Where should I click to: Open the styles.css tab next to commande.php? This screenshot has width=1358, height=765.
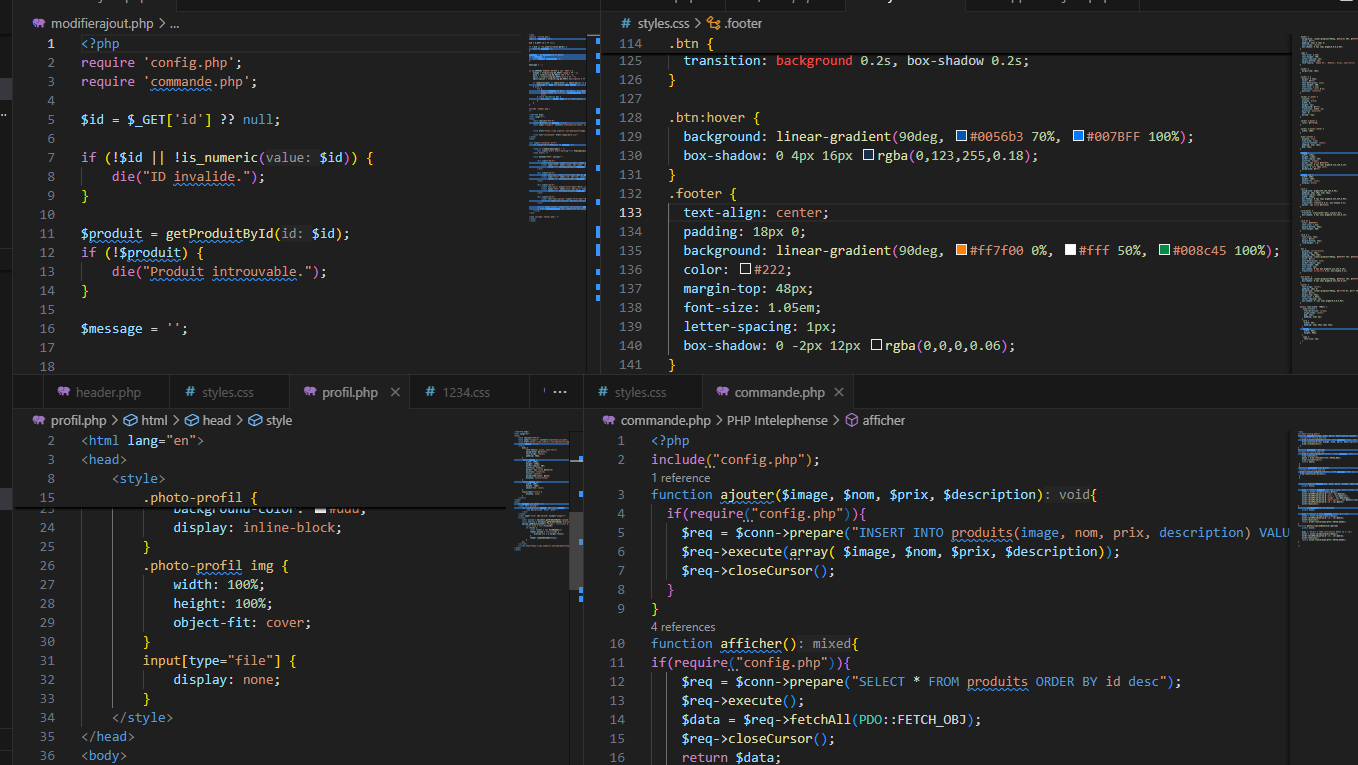(x=640, y=392)
